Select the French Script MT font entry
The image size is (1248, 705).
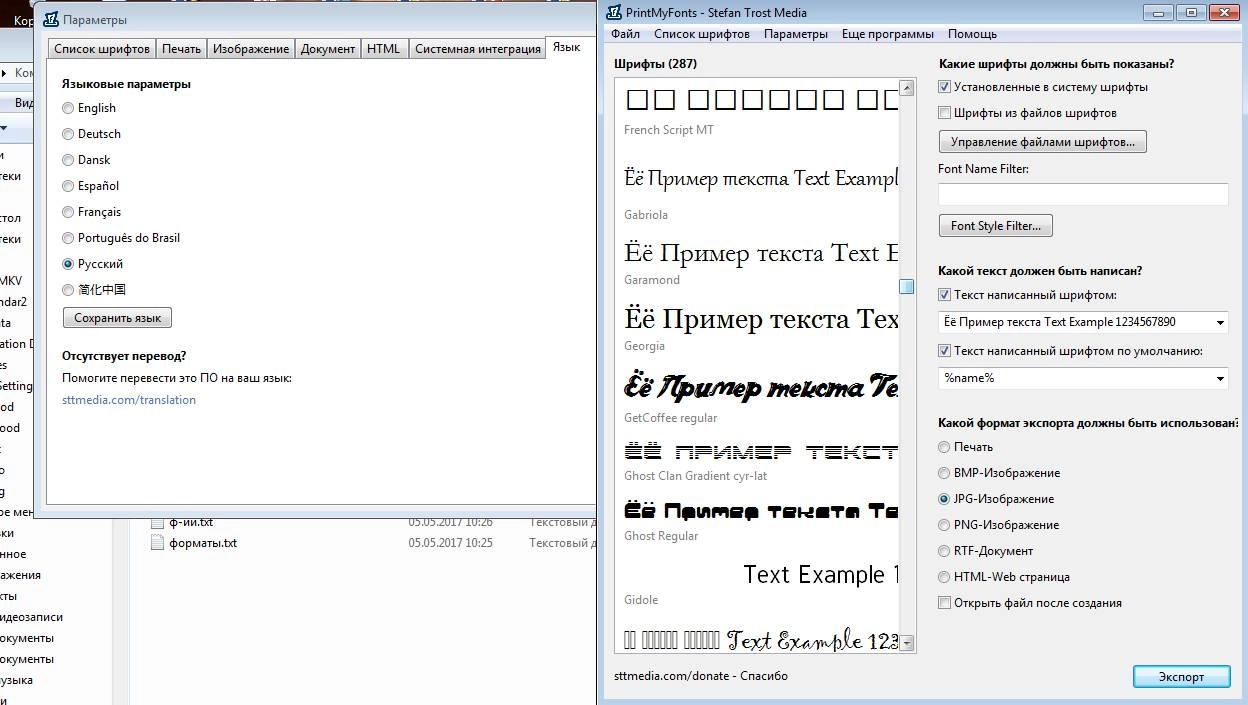point(669,130)
